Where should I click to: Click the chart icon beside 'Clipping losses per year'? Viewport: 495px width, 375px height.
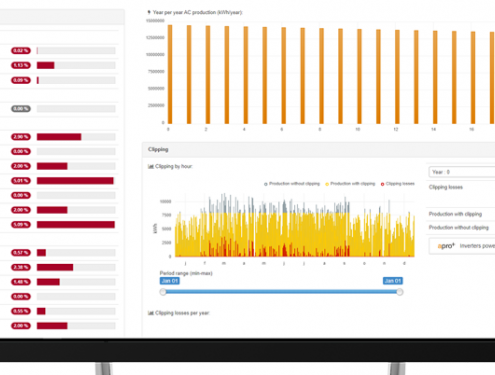point(151,313)
